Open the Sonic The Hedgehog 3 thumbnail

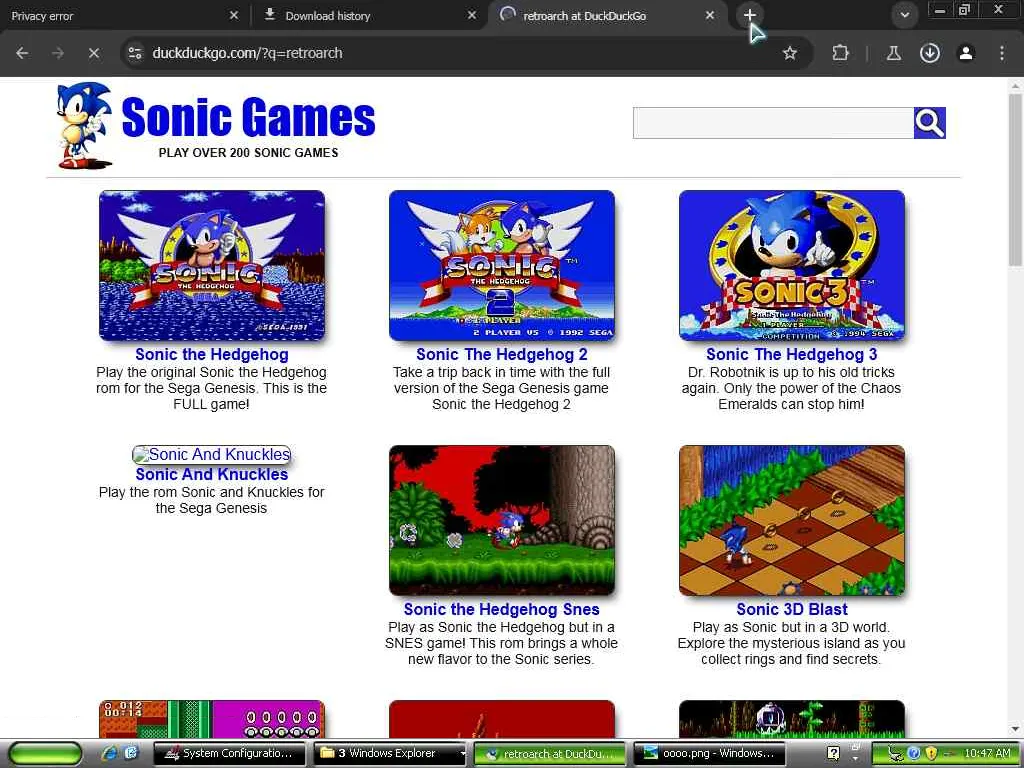pos(792,265)
